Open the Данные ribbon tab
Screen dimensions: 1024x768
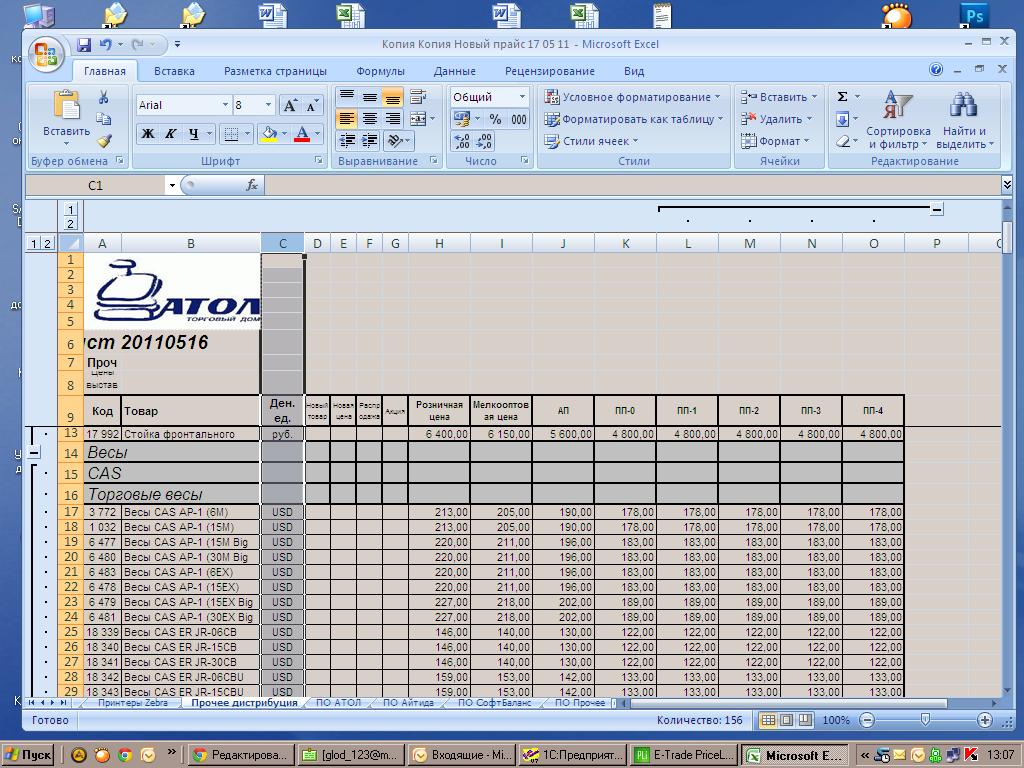(455, 71)
